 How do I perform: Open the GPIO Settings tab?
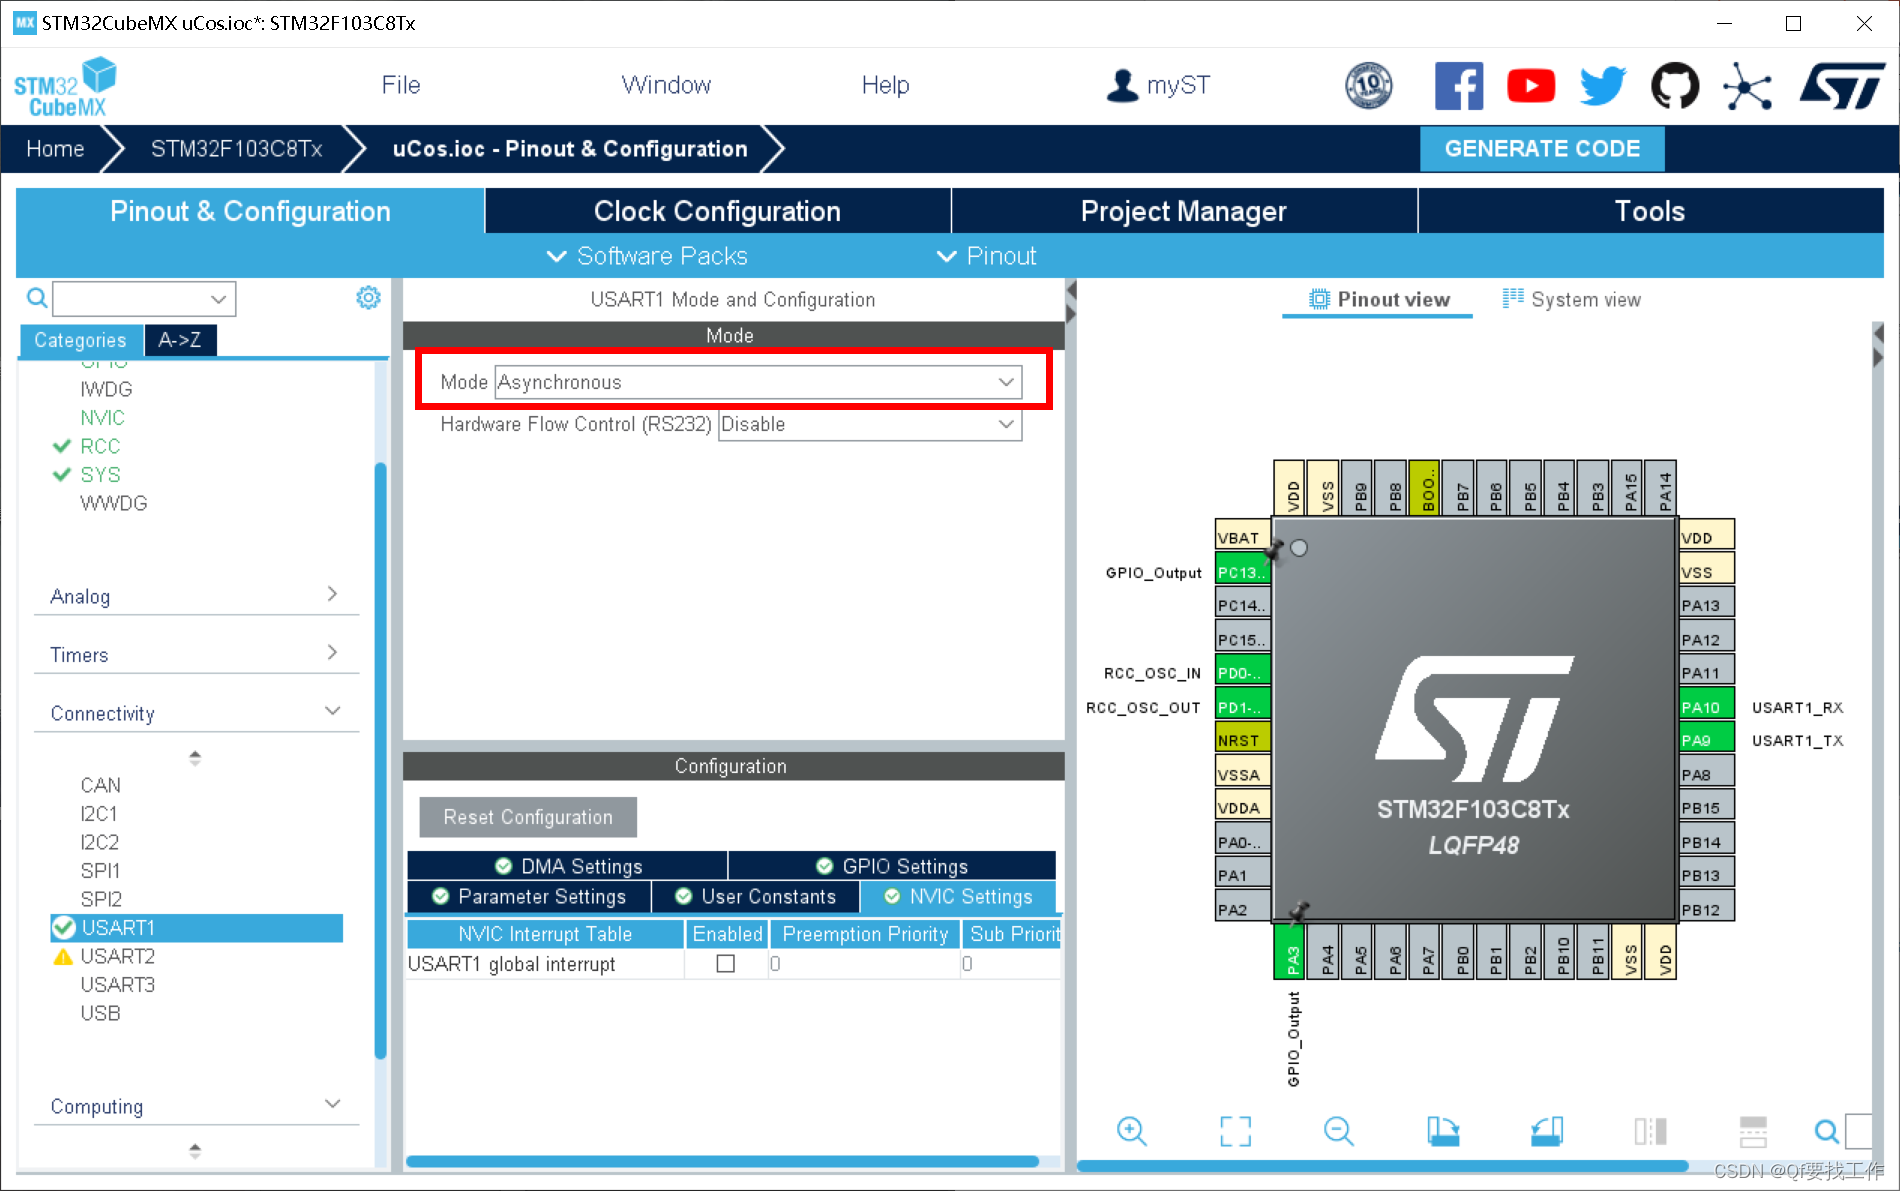coord(892,866)
